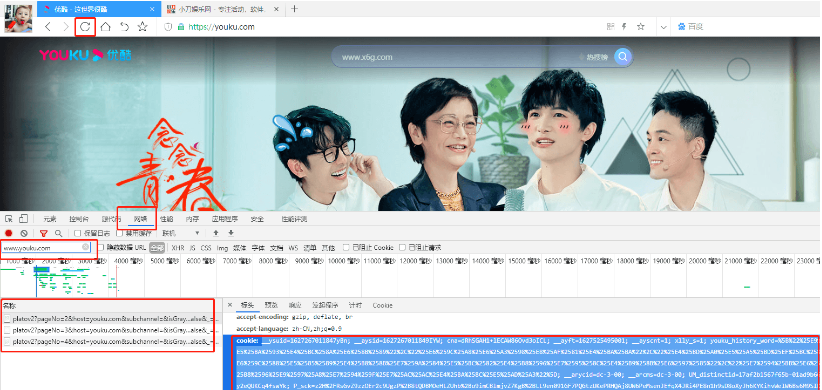
Task: Select the 网络 (Network) DevTools tab
Action: (x=140, y=219)
